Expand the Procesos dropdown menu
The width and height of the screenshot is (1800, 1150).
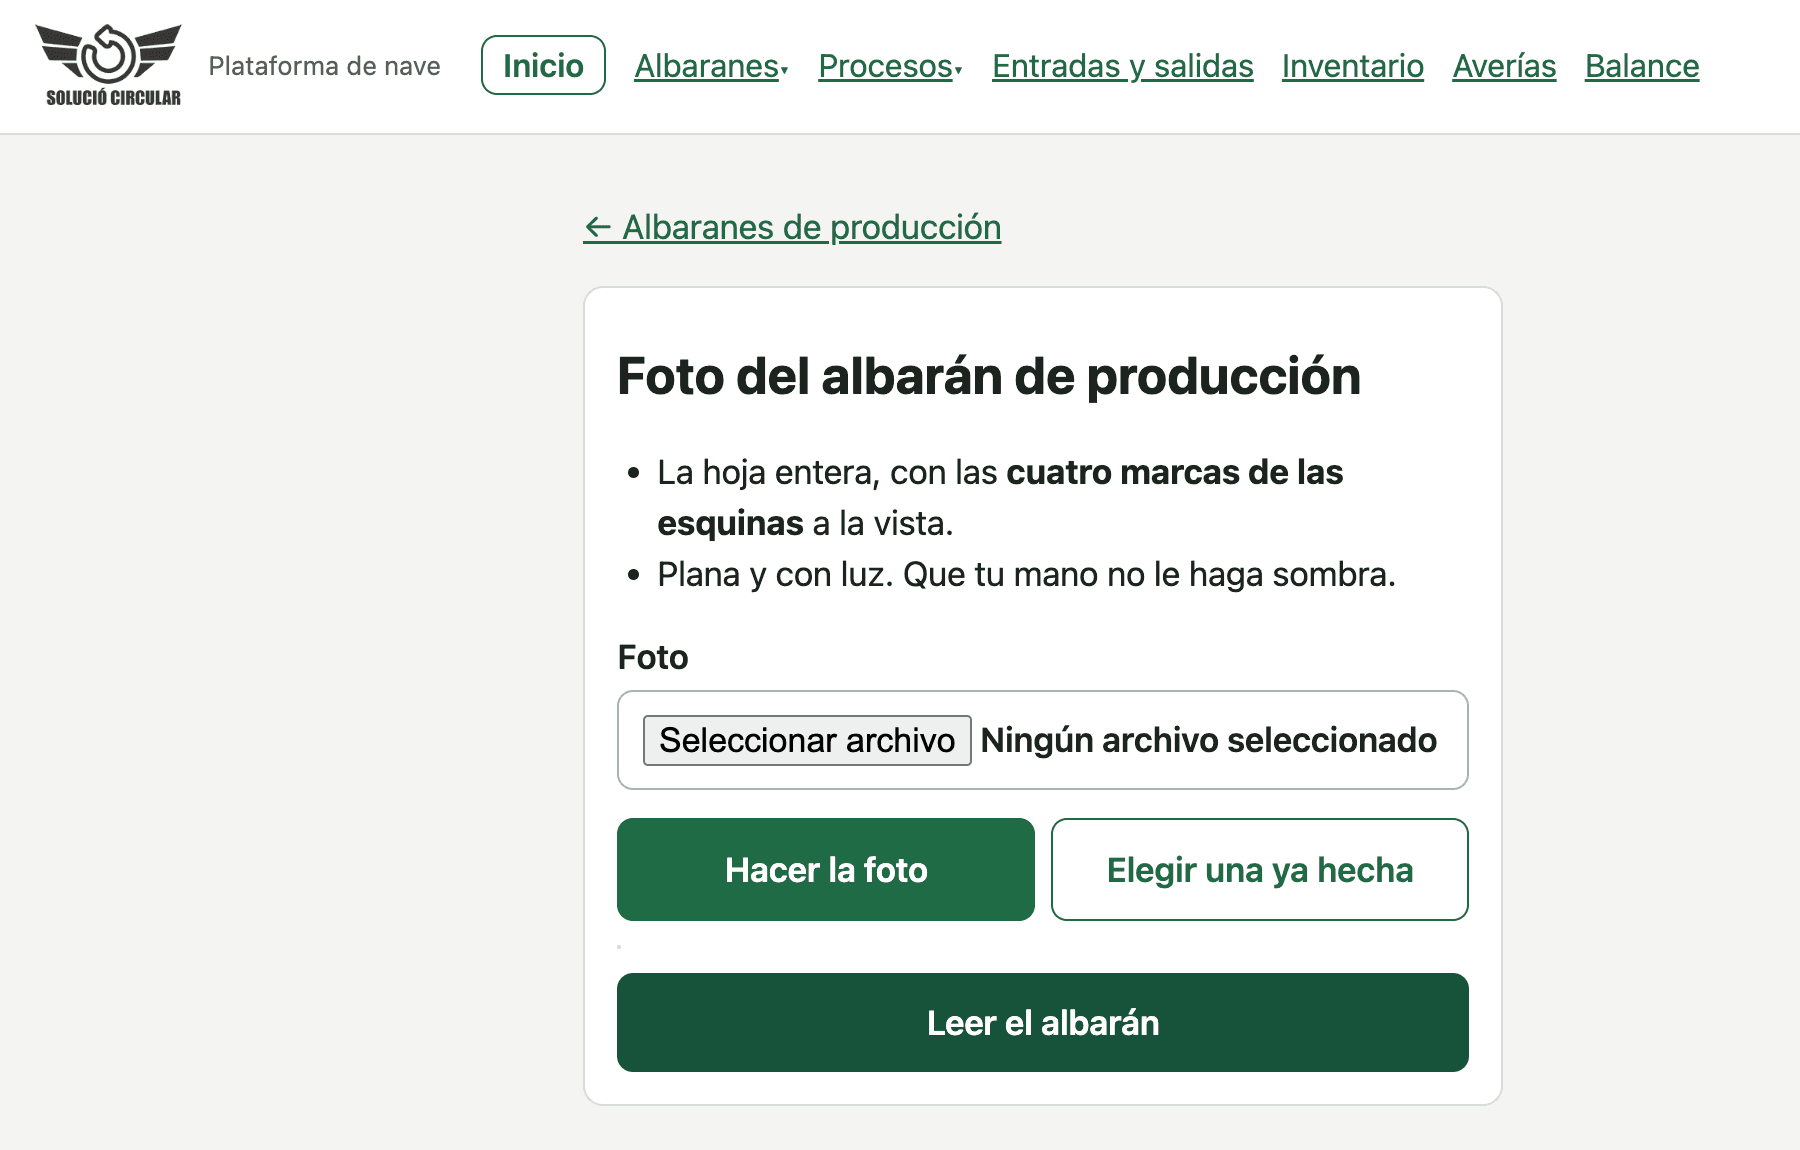[890, 66]
